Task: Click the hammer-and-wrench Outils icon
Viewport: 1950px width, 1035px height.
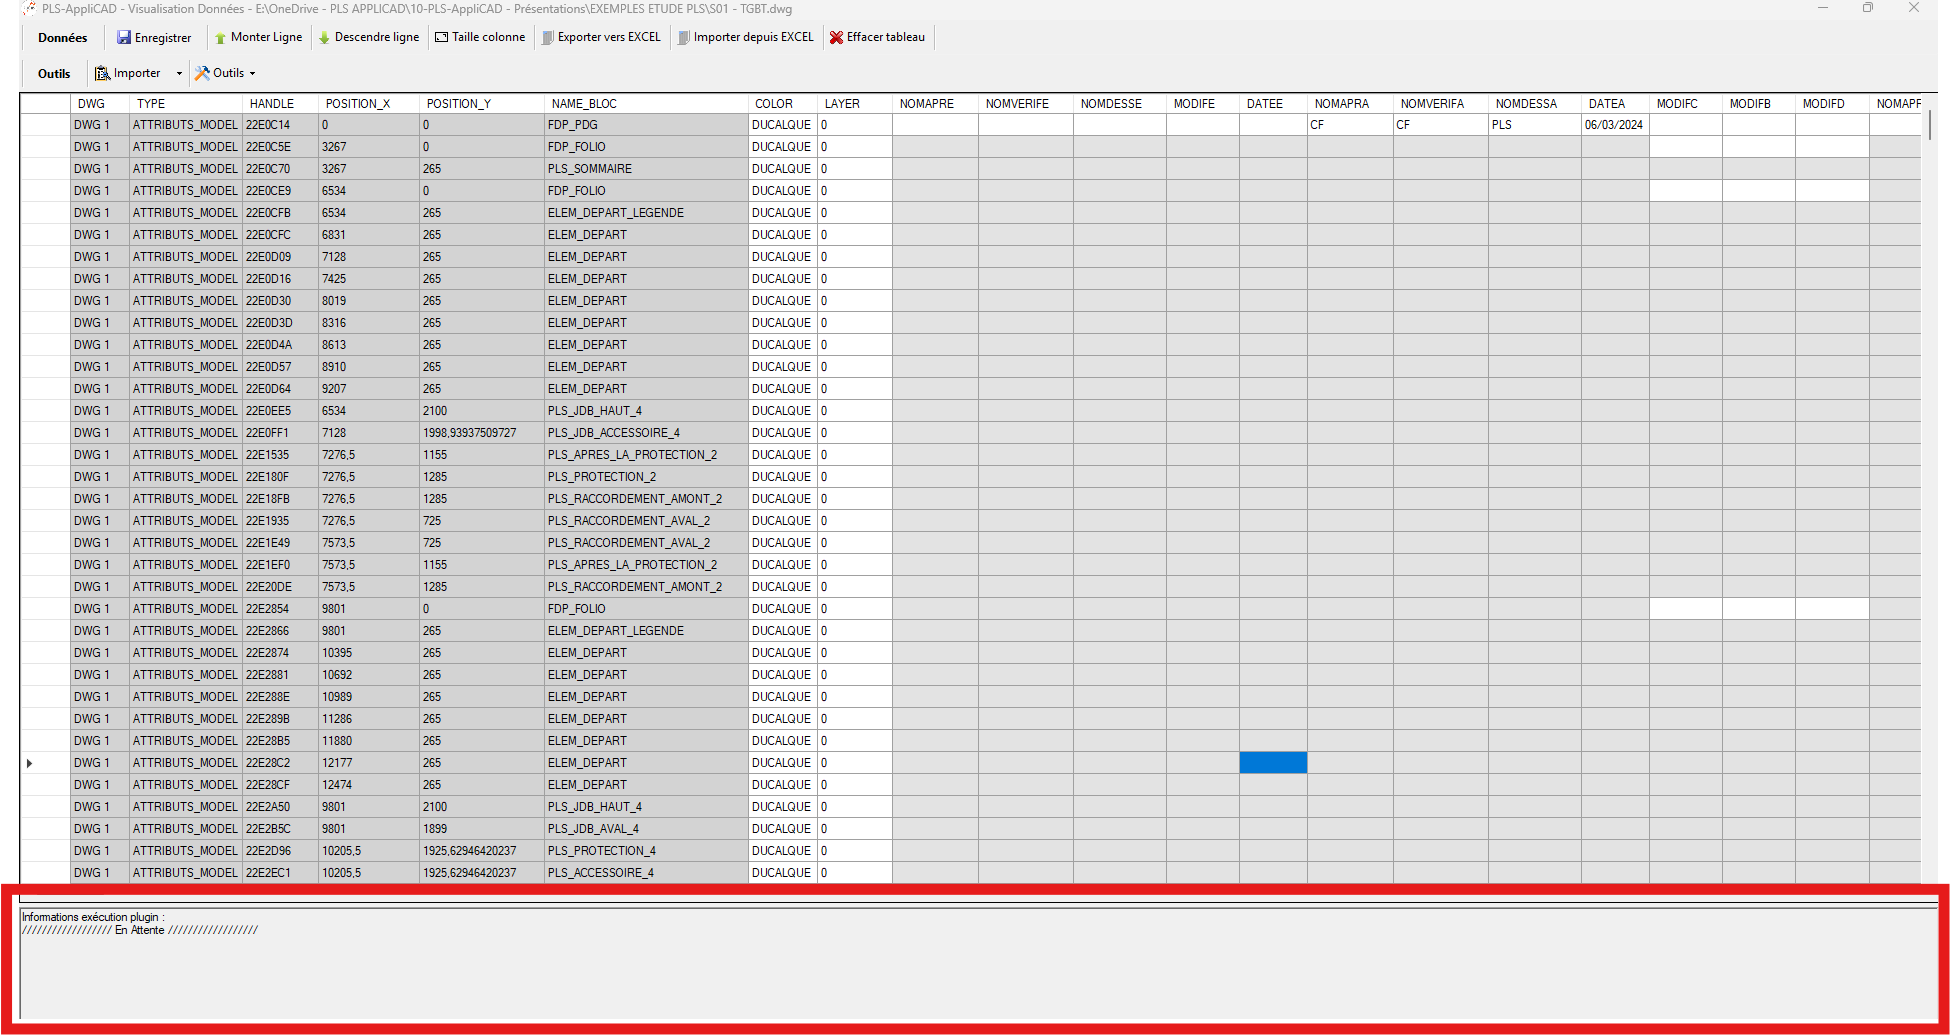Action: (x=201, y=72)
